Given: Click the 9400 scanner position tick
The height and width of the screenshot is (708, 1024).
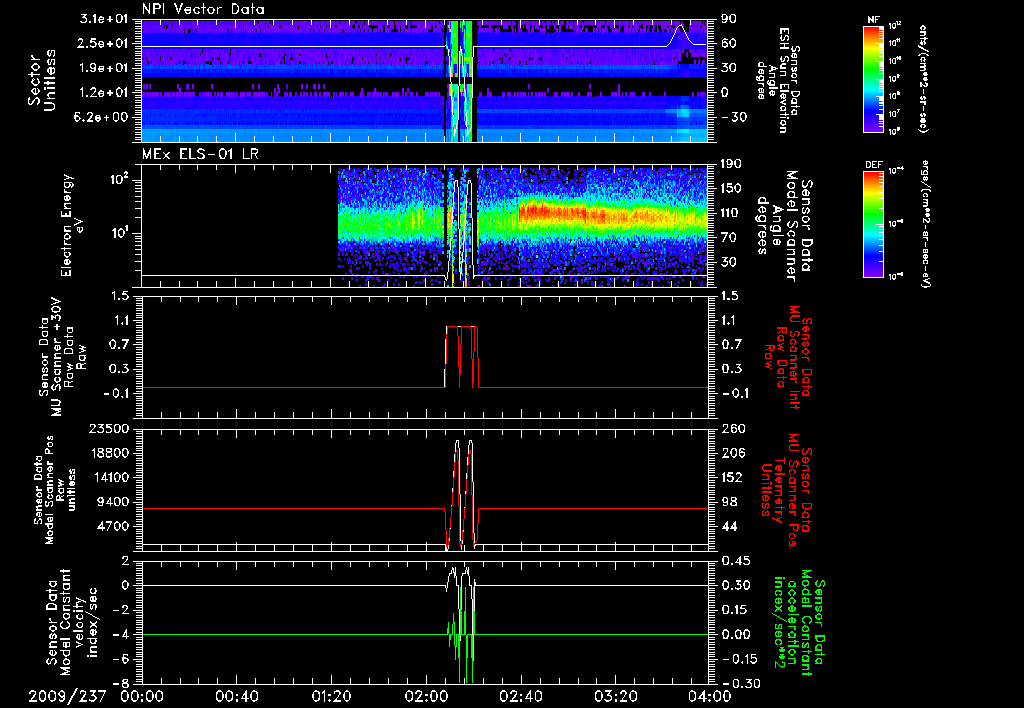Looking at the screenshot, I should point(113,502).
